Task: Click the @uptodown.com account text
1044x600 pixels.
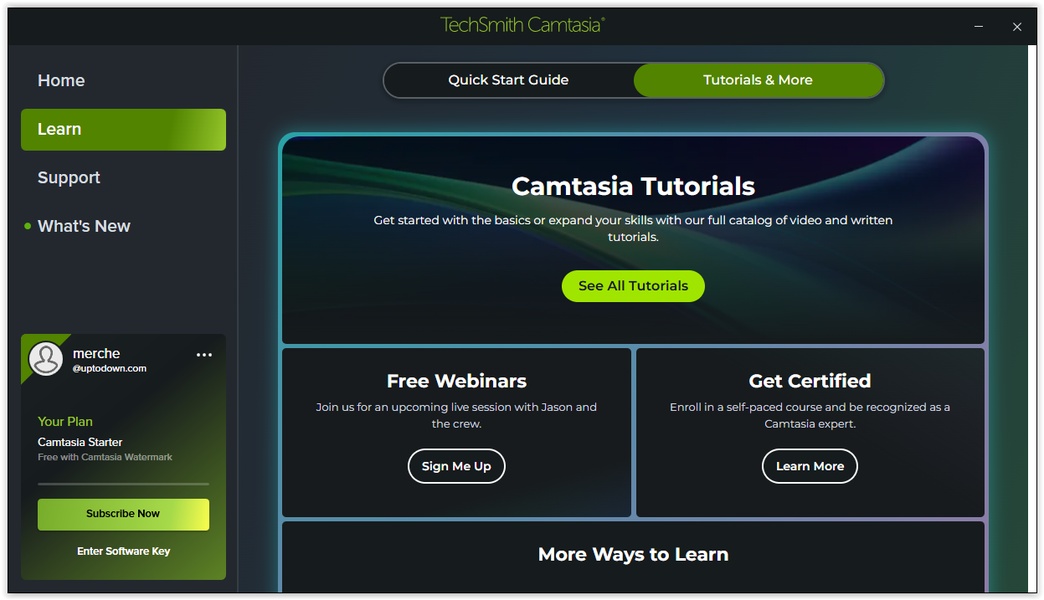Action: [x=109, y=368]
